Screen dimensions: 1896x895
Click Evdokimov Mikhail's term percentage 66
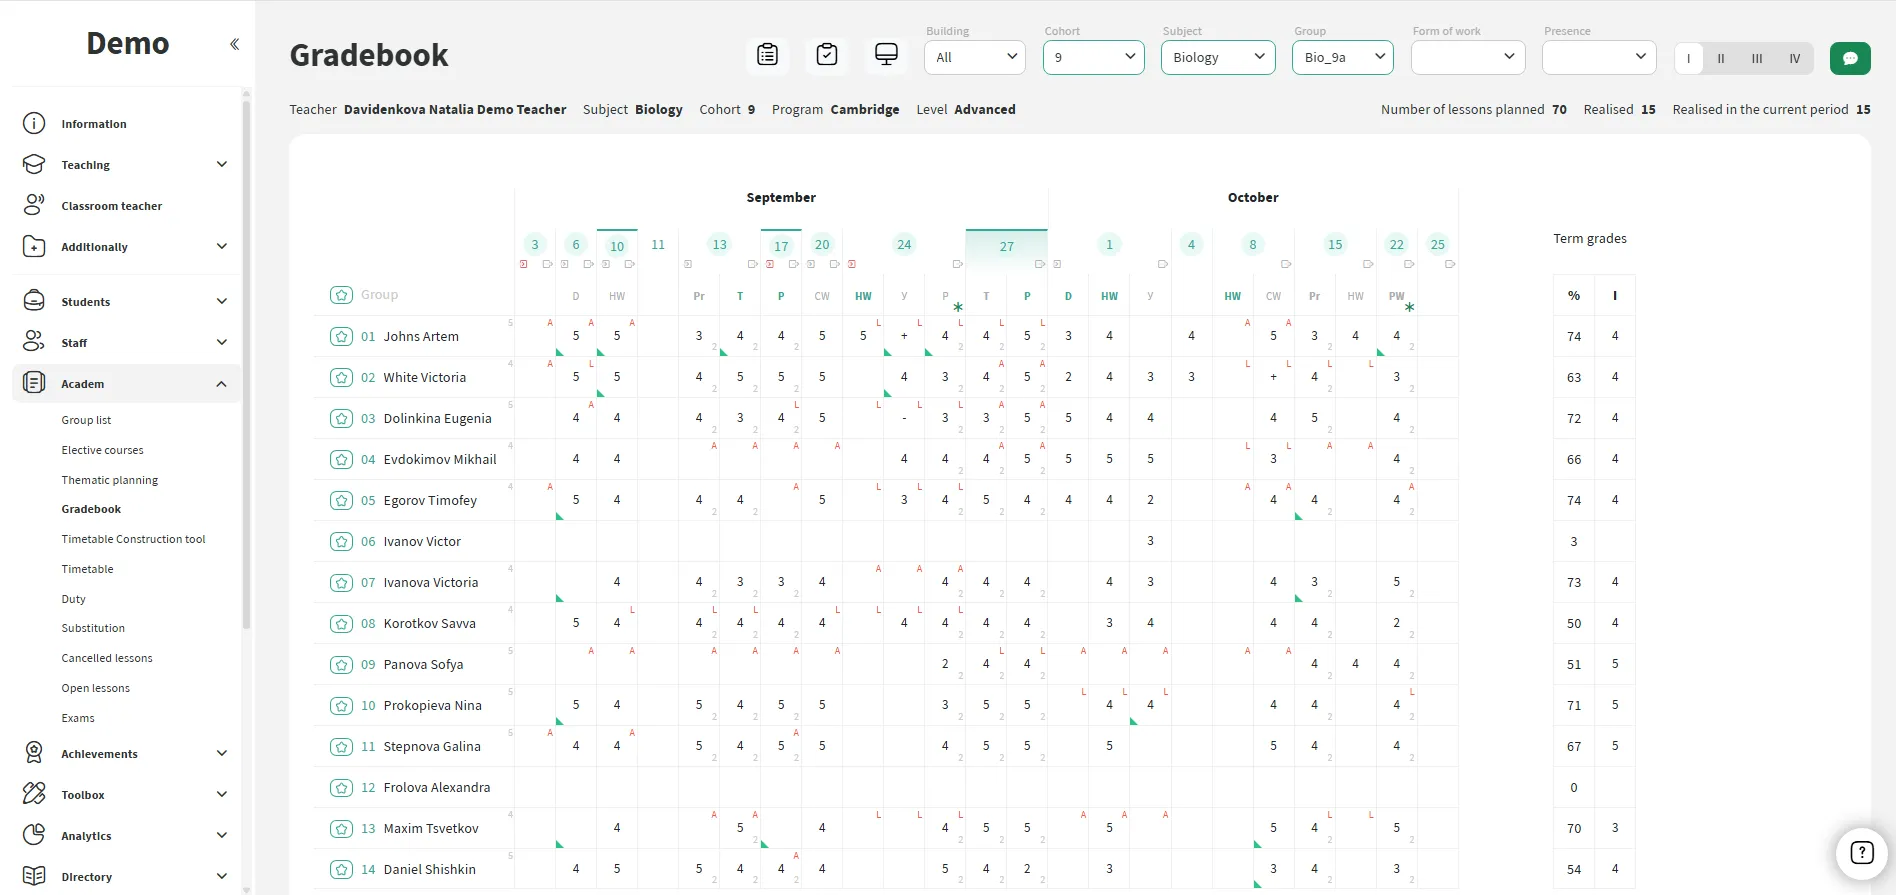tap(1573, 460)
